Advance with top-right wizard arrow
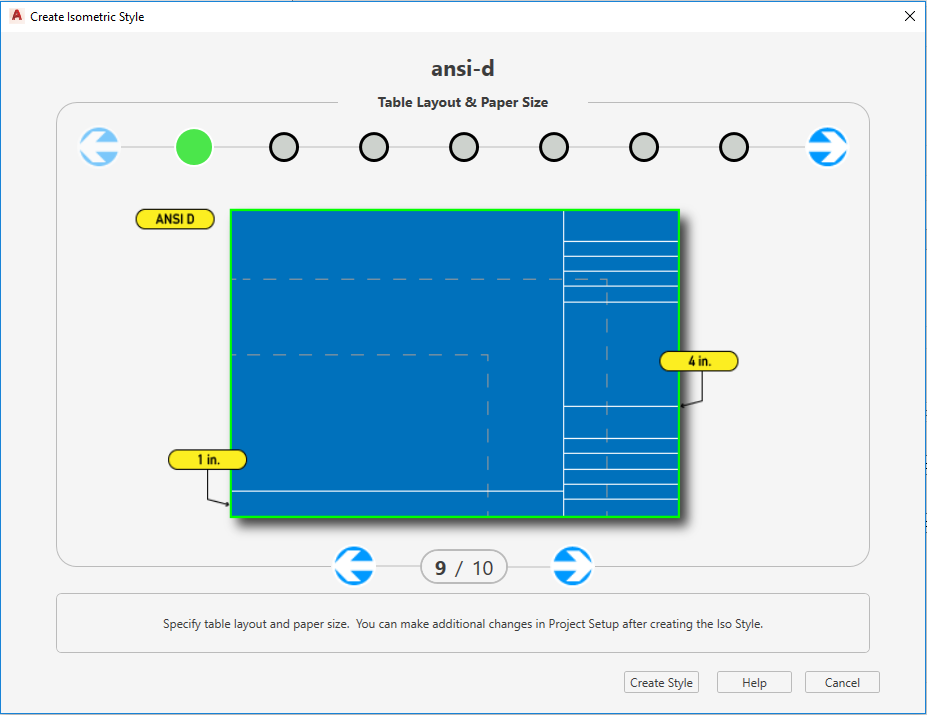927x715 pixels. [x=827, y=147]
